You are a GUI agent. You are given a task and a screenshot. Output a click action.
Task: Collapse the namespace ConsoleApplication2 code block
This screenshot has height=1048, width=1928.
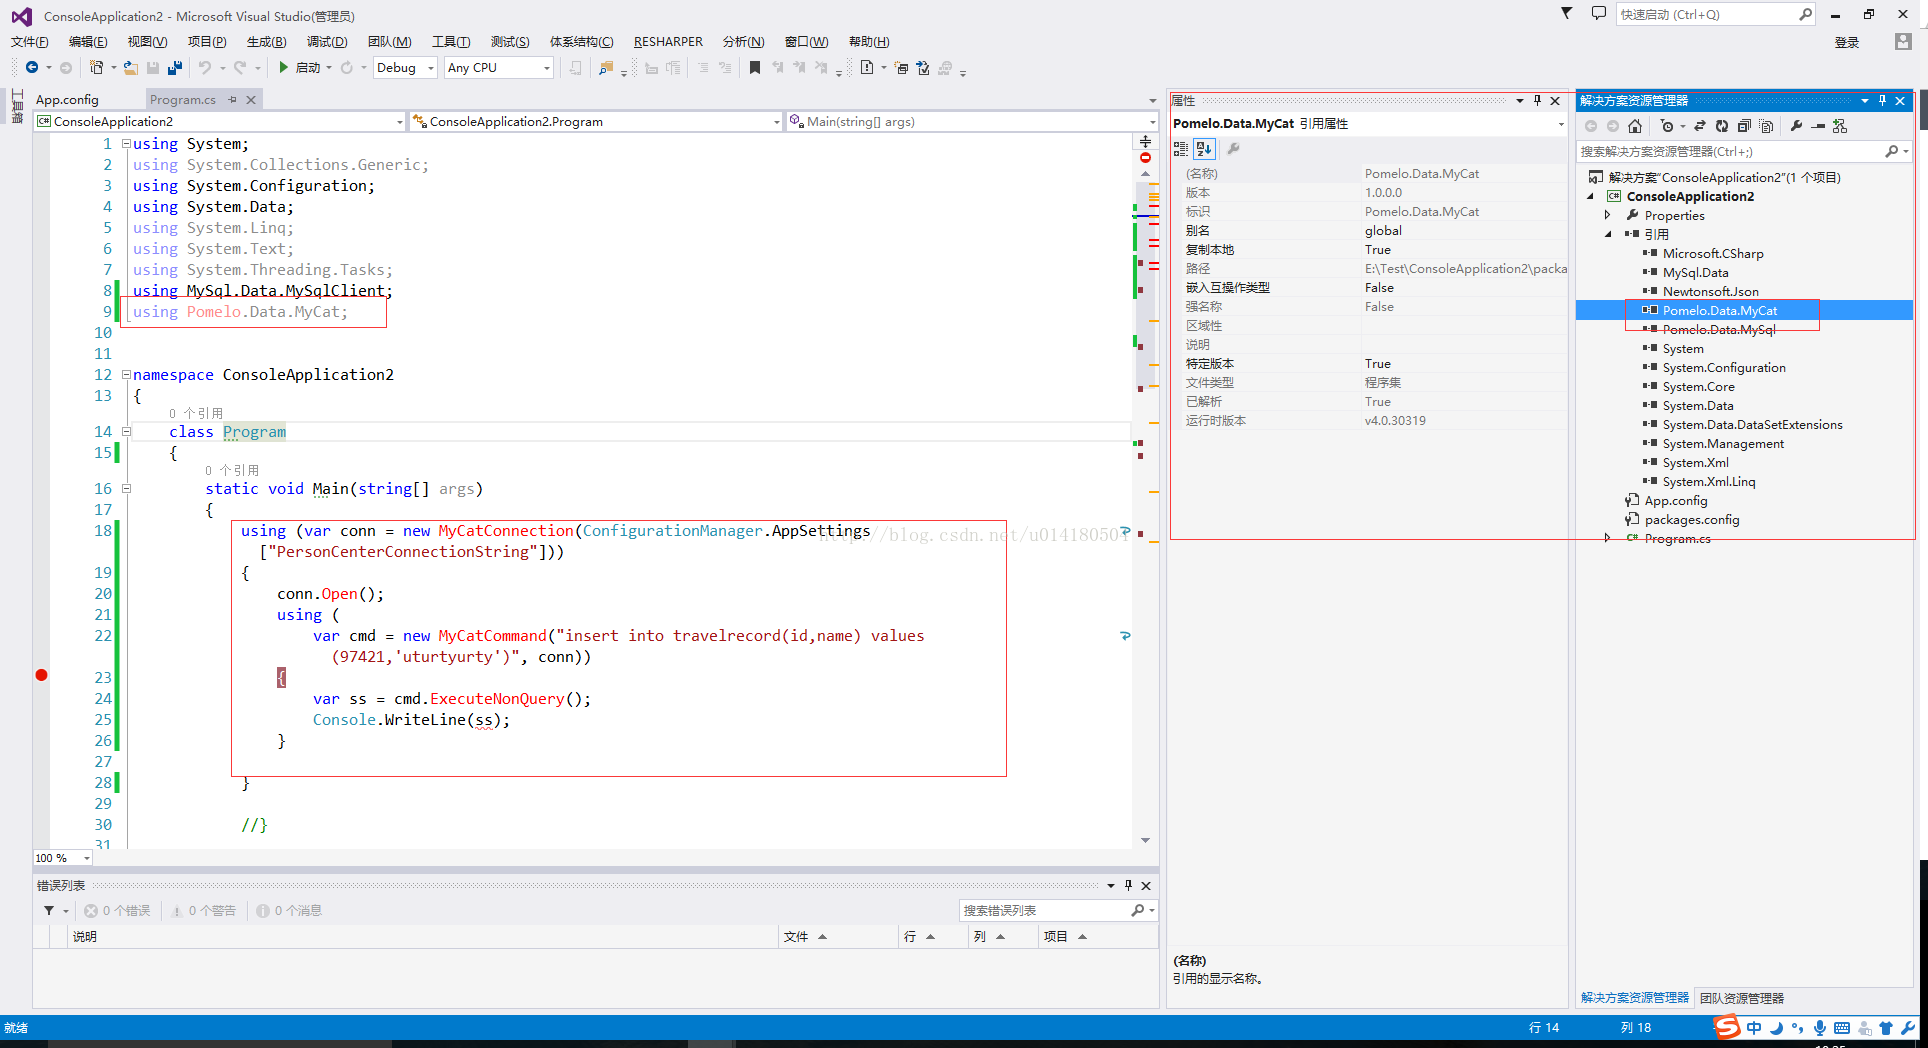pyautogui.click(x=126, y=374)
